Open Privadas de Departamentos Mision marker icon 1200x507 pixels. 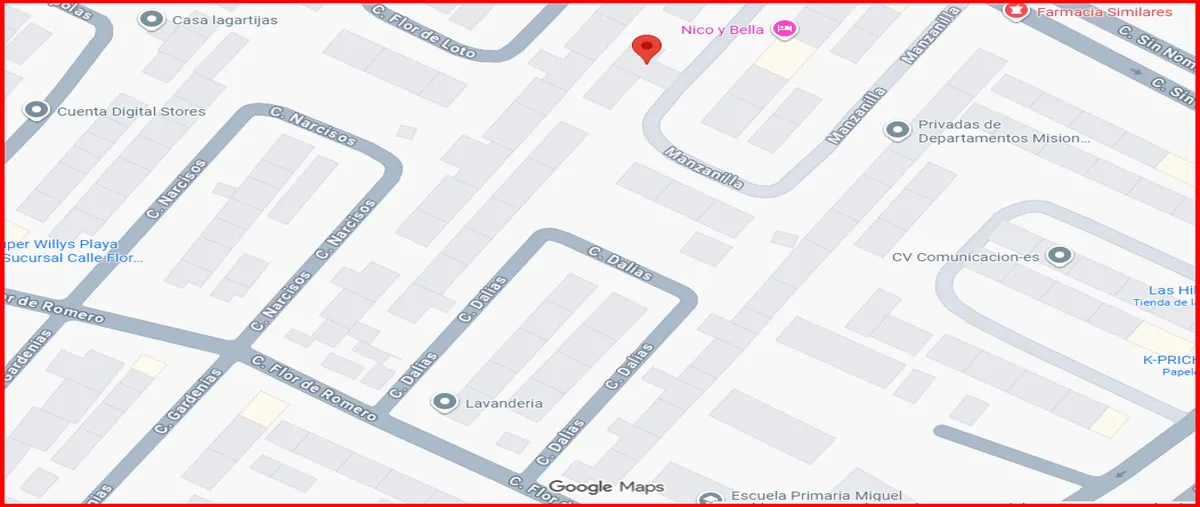pyautogui.click(x=897, y=130)
